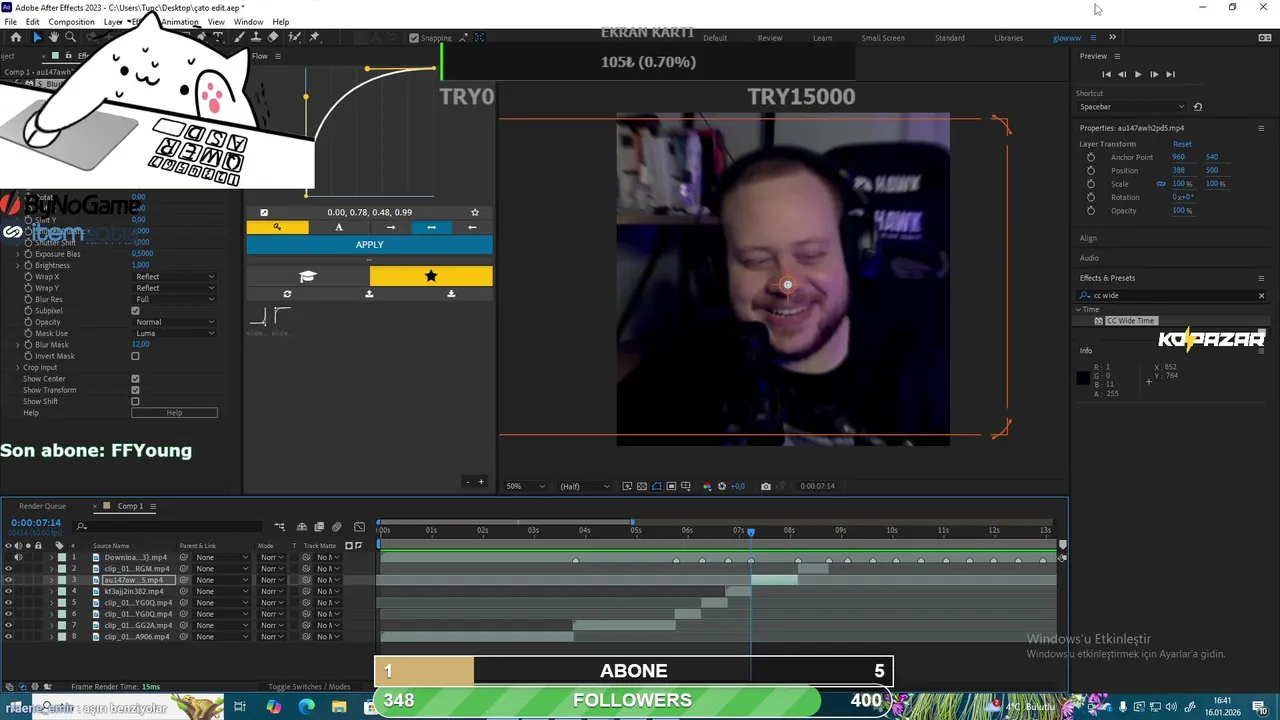This screenshot has width=1280, height=720.
Task: Open the File menu
Action: tap(10, 22)
